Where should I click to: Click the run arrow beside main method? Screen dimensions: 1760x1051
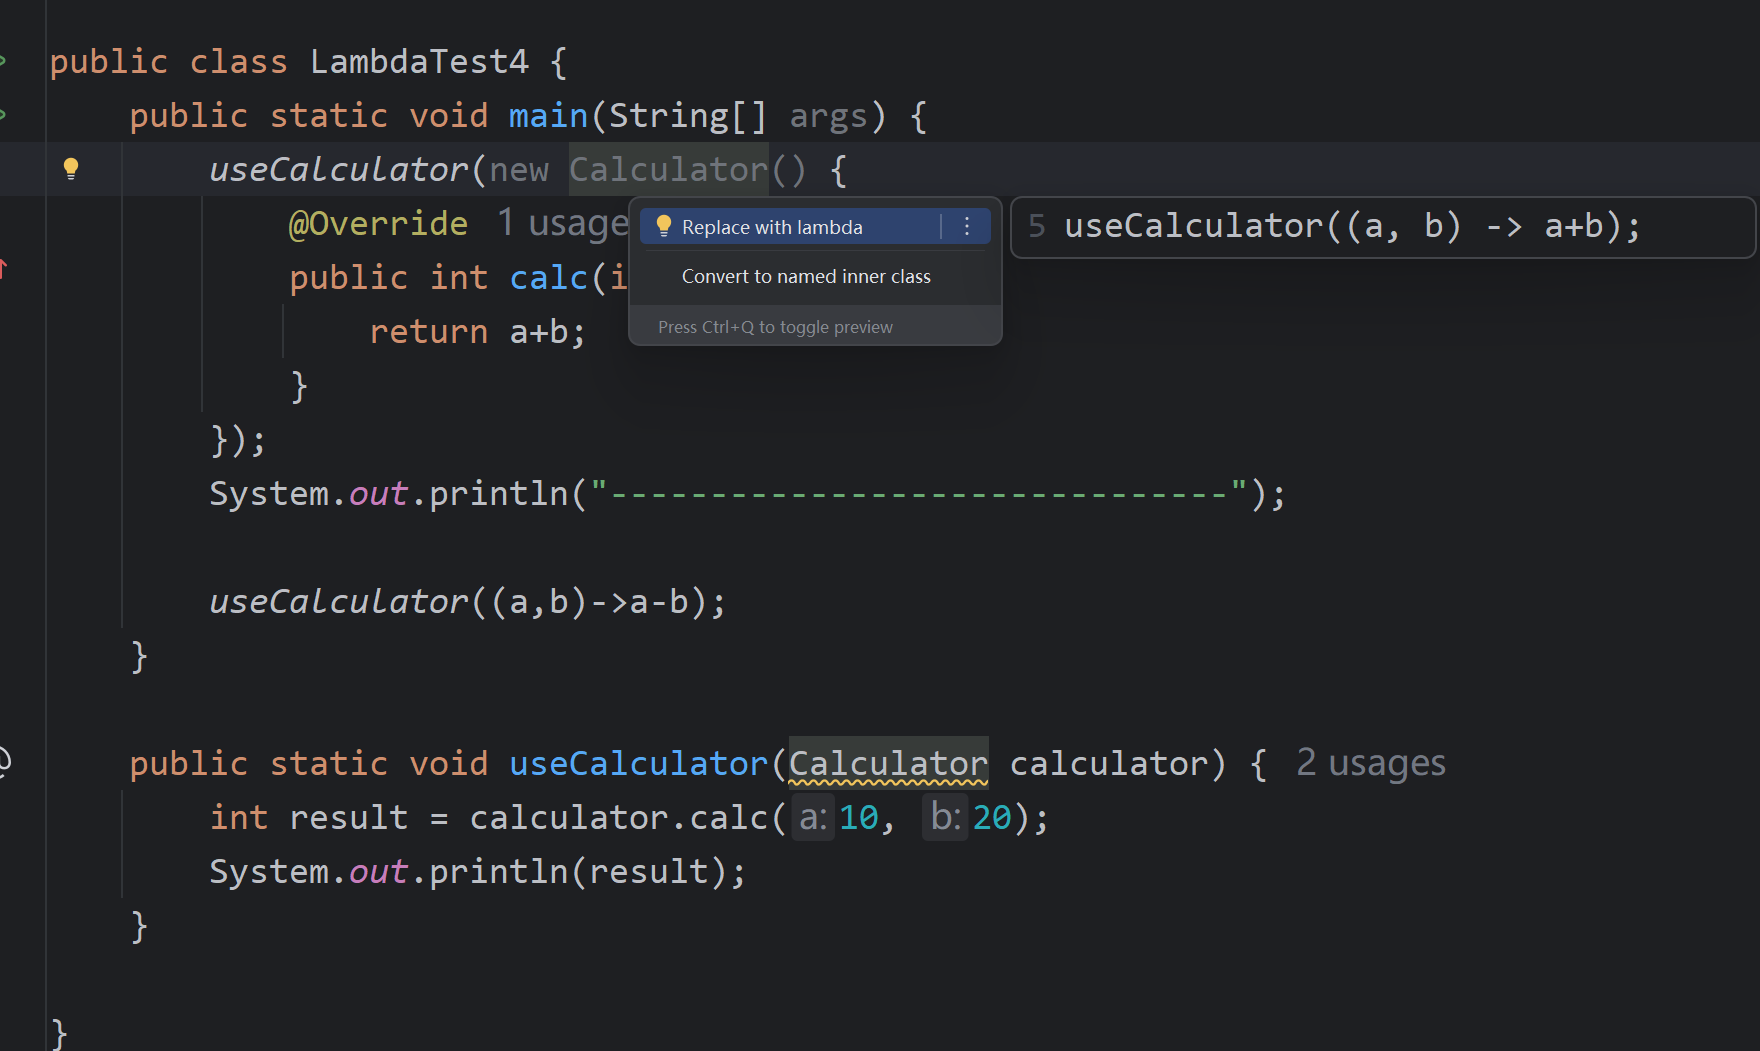point(4,115)
